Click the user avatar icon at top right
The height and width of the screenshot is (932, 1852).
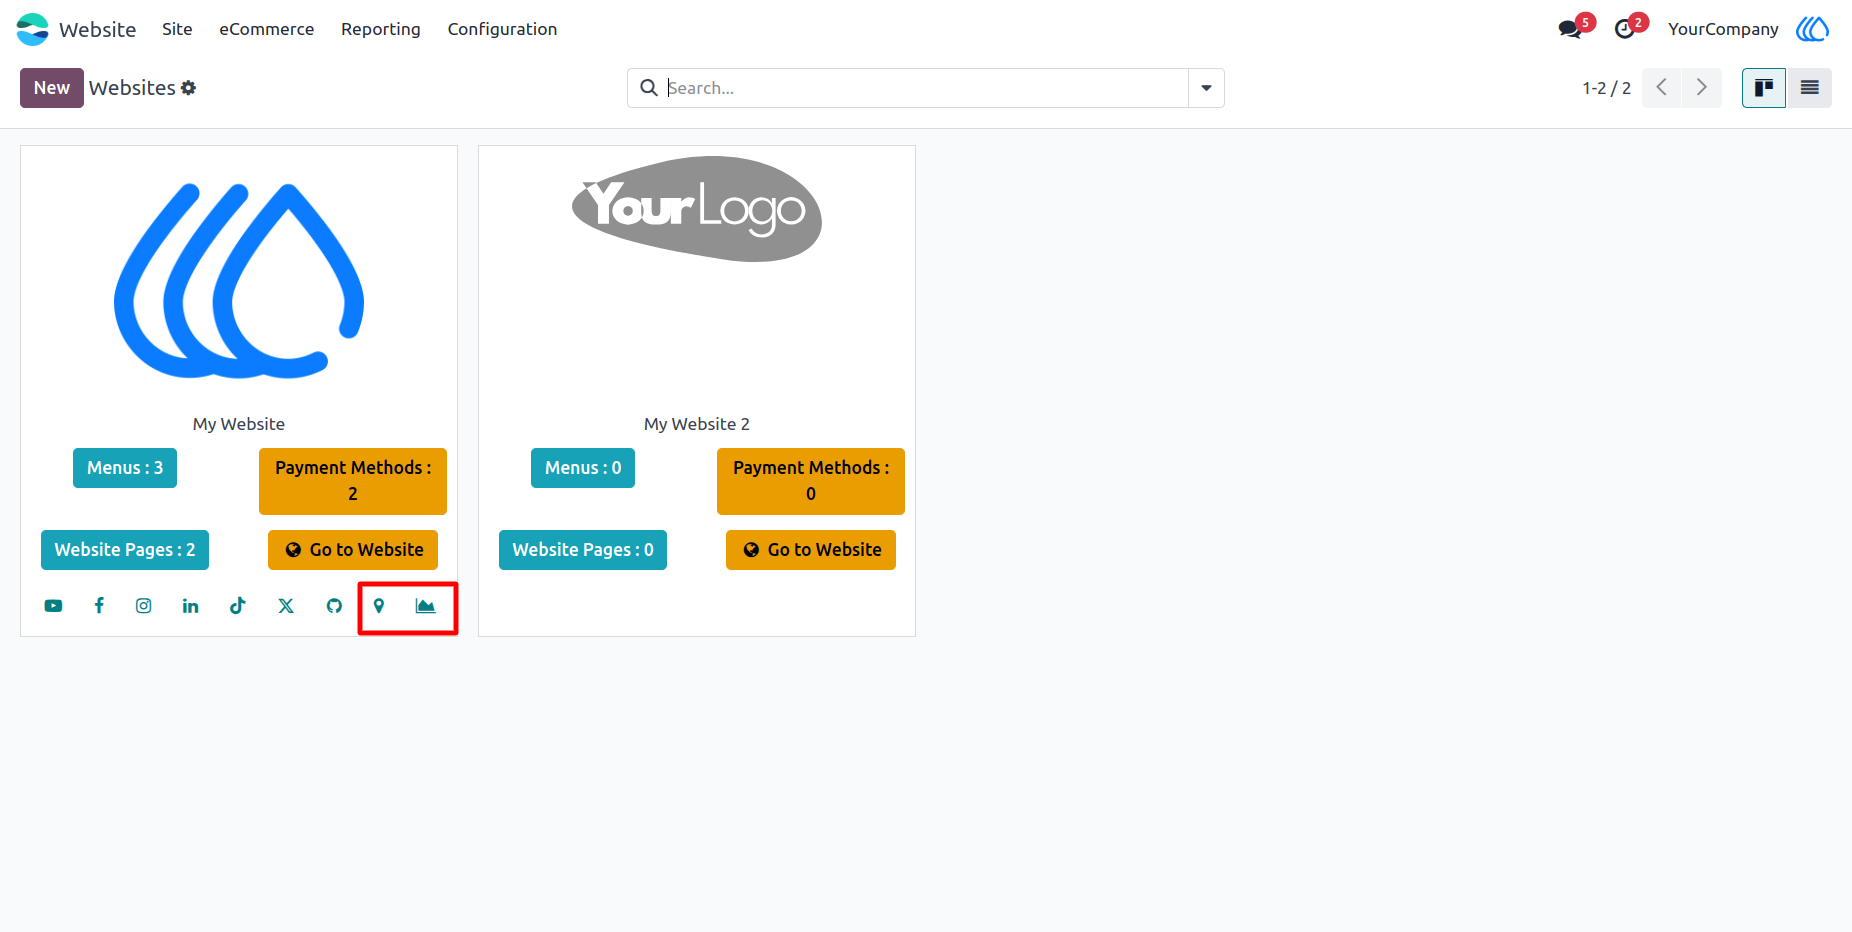point(1812,29)
